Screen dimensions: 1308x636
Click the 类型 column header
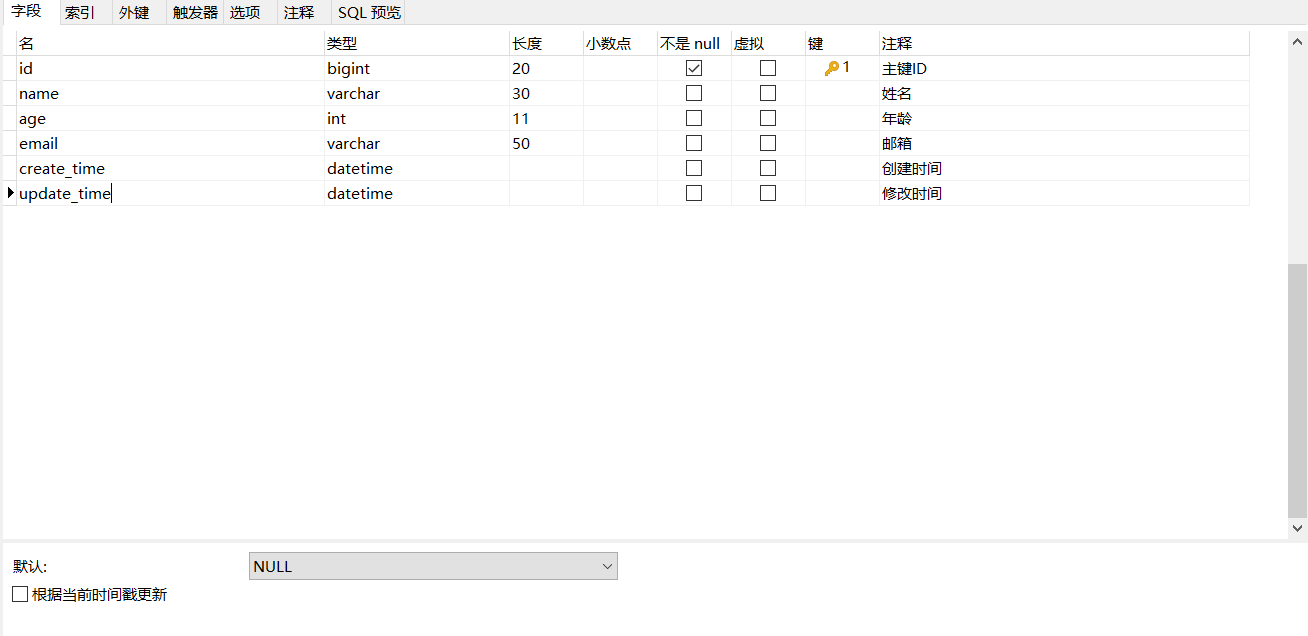417,43
